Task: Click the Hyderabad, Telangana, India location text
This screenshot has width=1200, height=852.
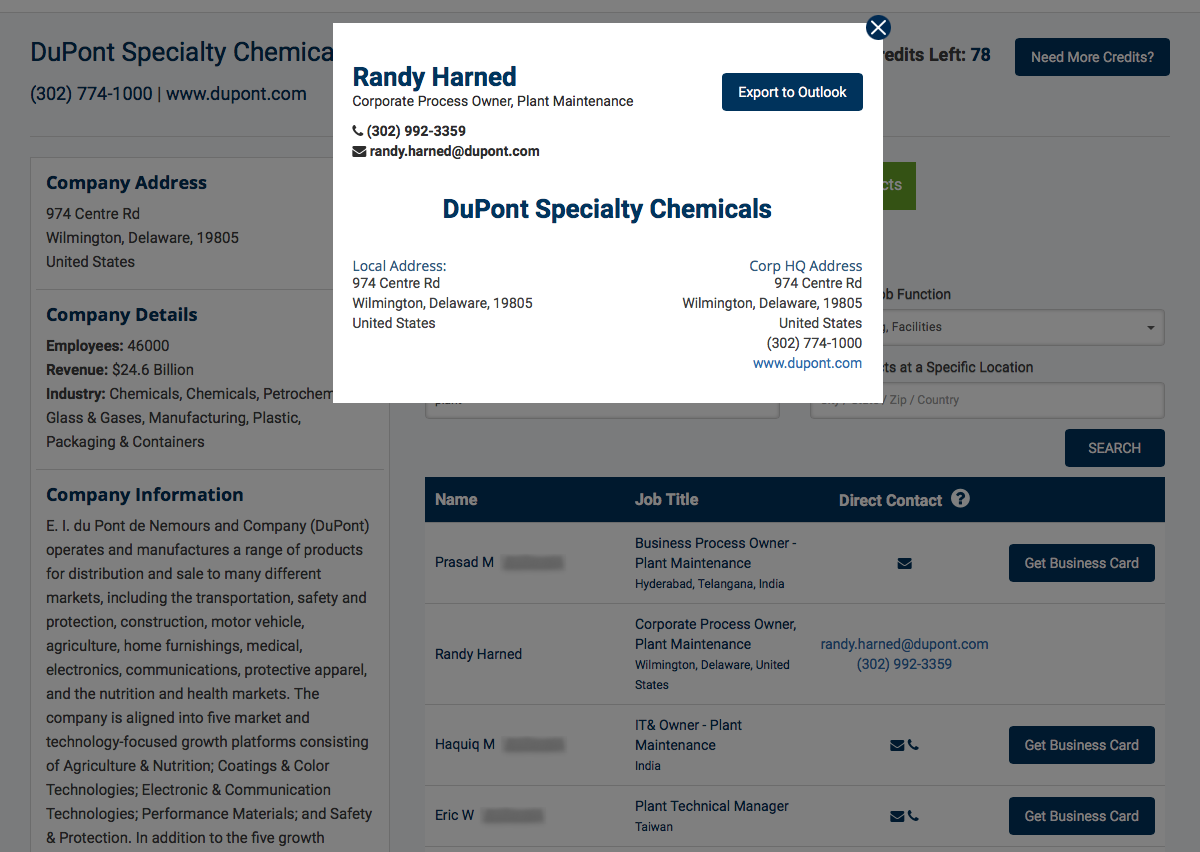Action: (x=710, y=584)
